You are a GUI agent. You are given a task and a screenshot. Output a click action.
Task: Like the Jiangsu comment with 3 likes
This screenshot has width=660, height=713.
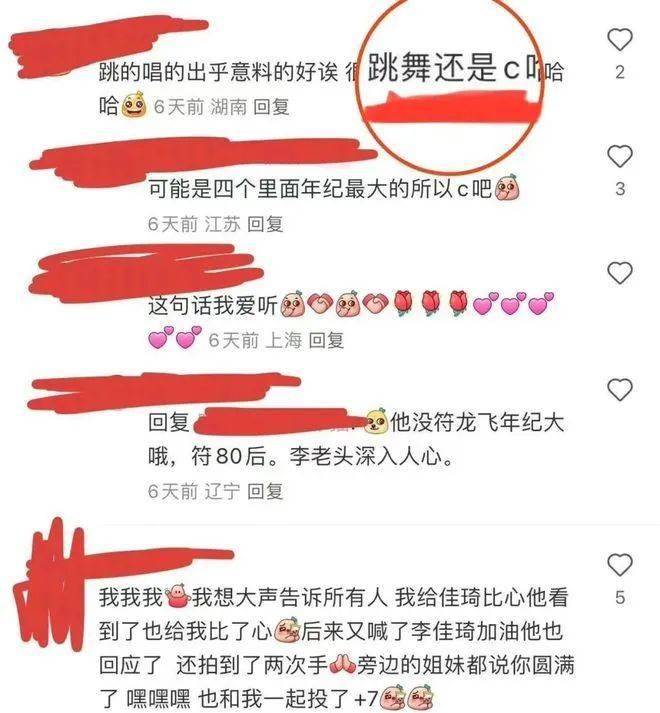click(x=620, y=156)
